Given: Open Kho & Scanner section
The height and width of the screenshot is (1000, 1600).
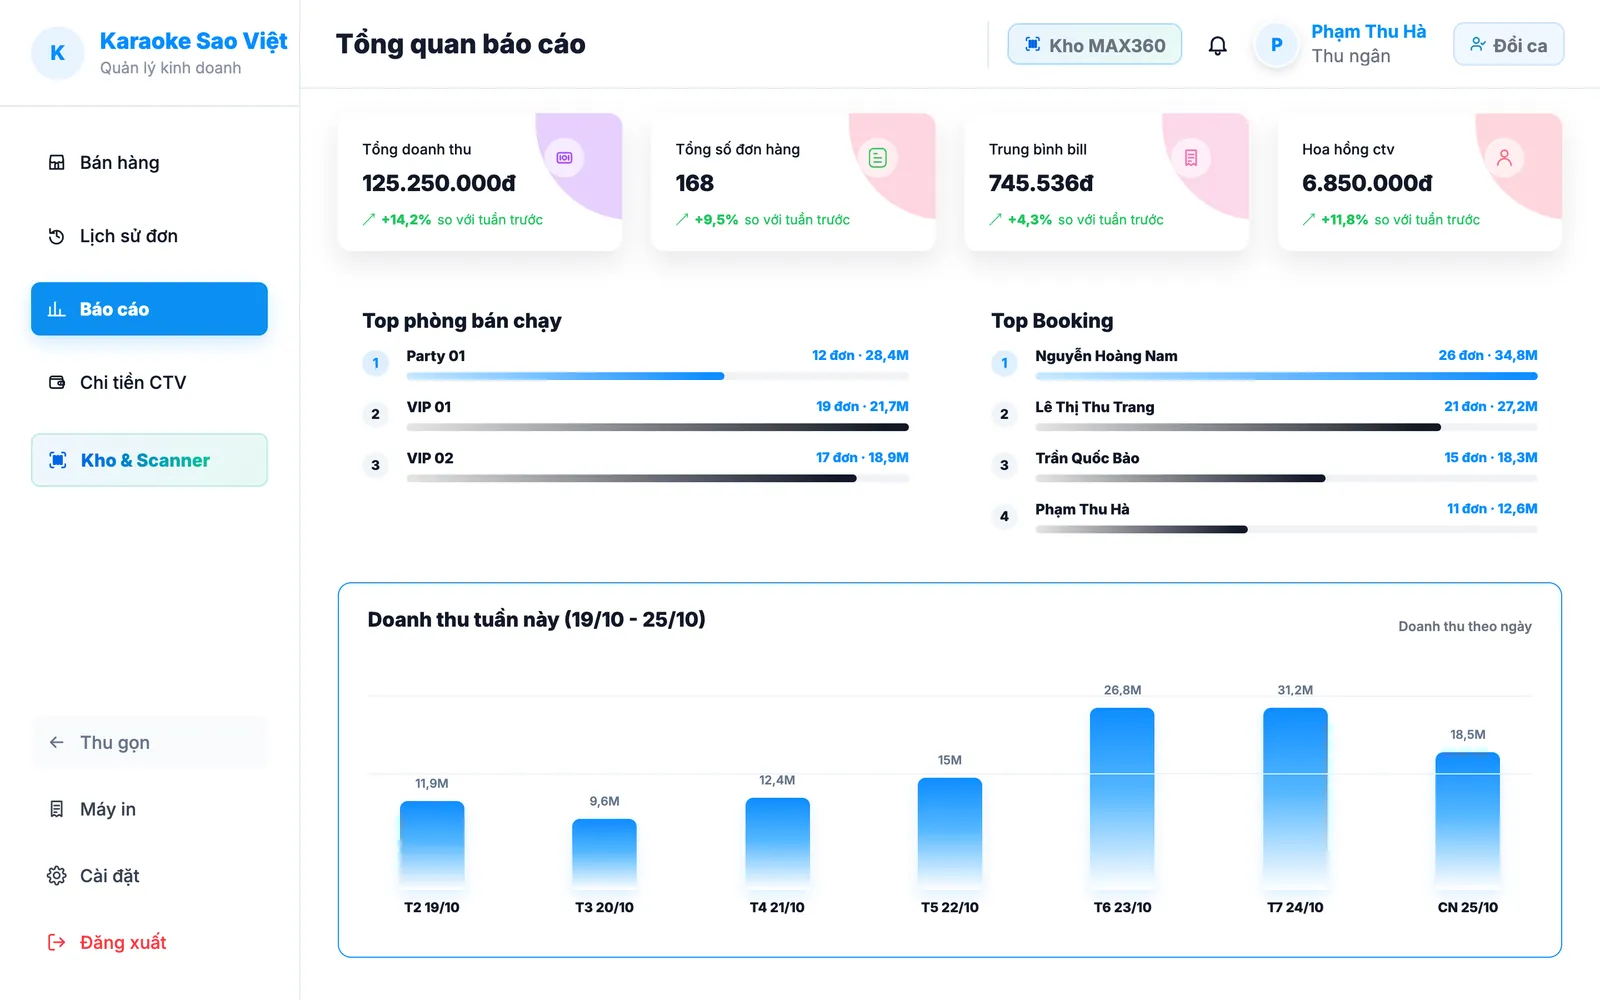Looking at the screenshot, I should (149, 460).
